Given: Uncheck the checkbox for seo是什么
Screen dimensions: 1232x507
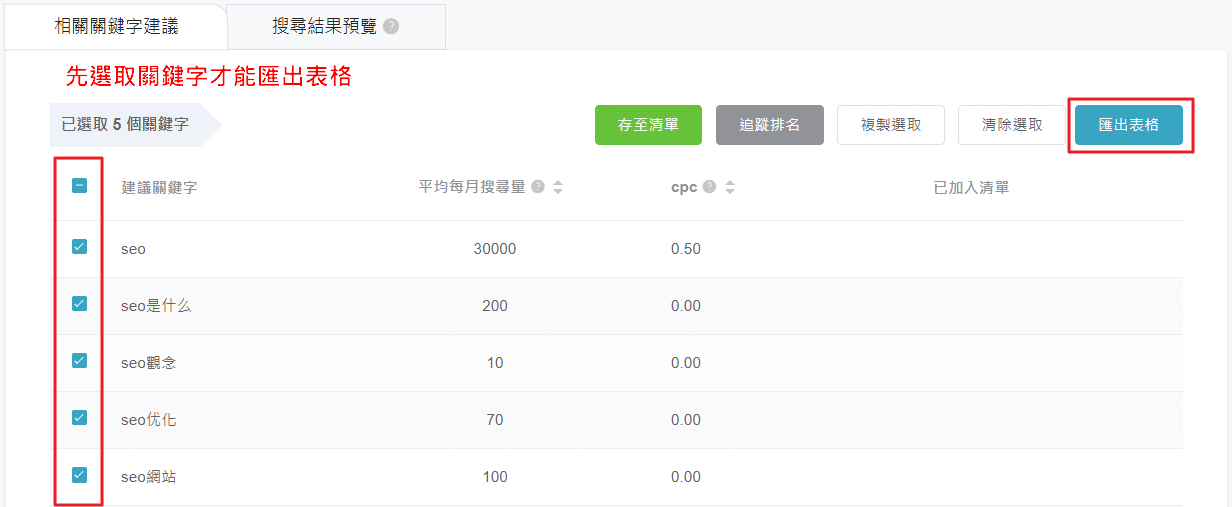Looking at the screenshot, I should pos(80,304).
